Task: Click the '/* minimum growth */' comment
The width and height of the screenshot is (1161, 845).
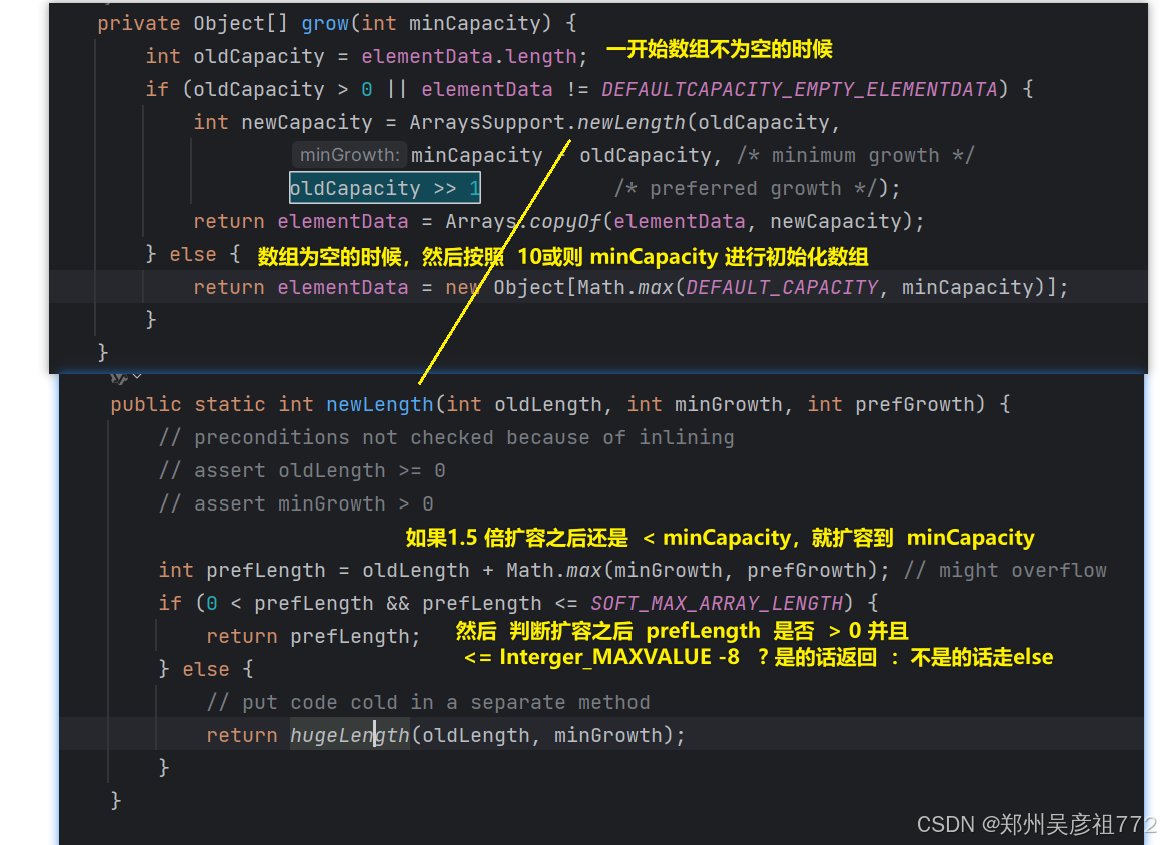Action: pyautogui.click(x=855, y=156)
